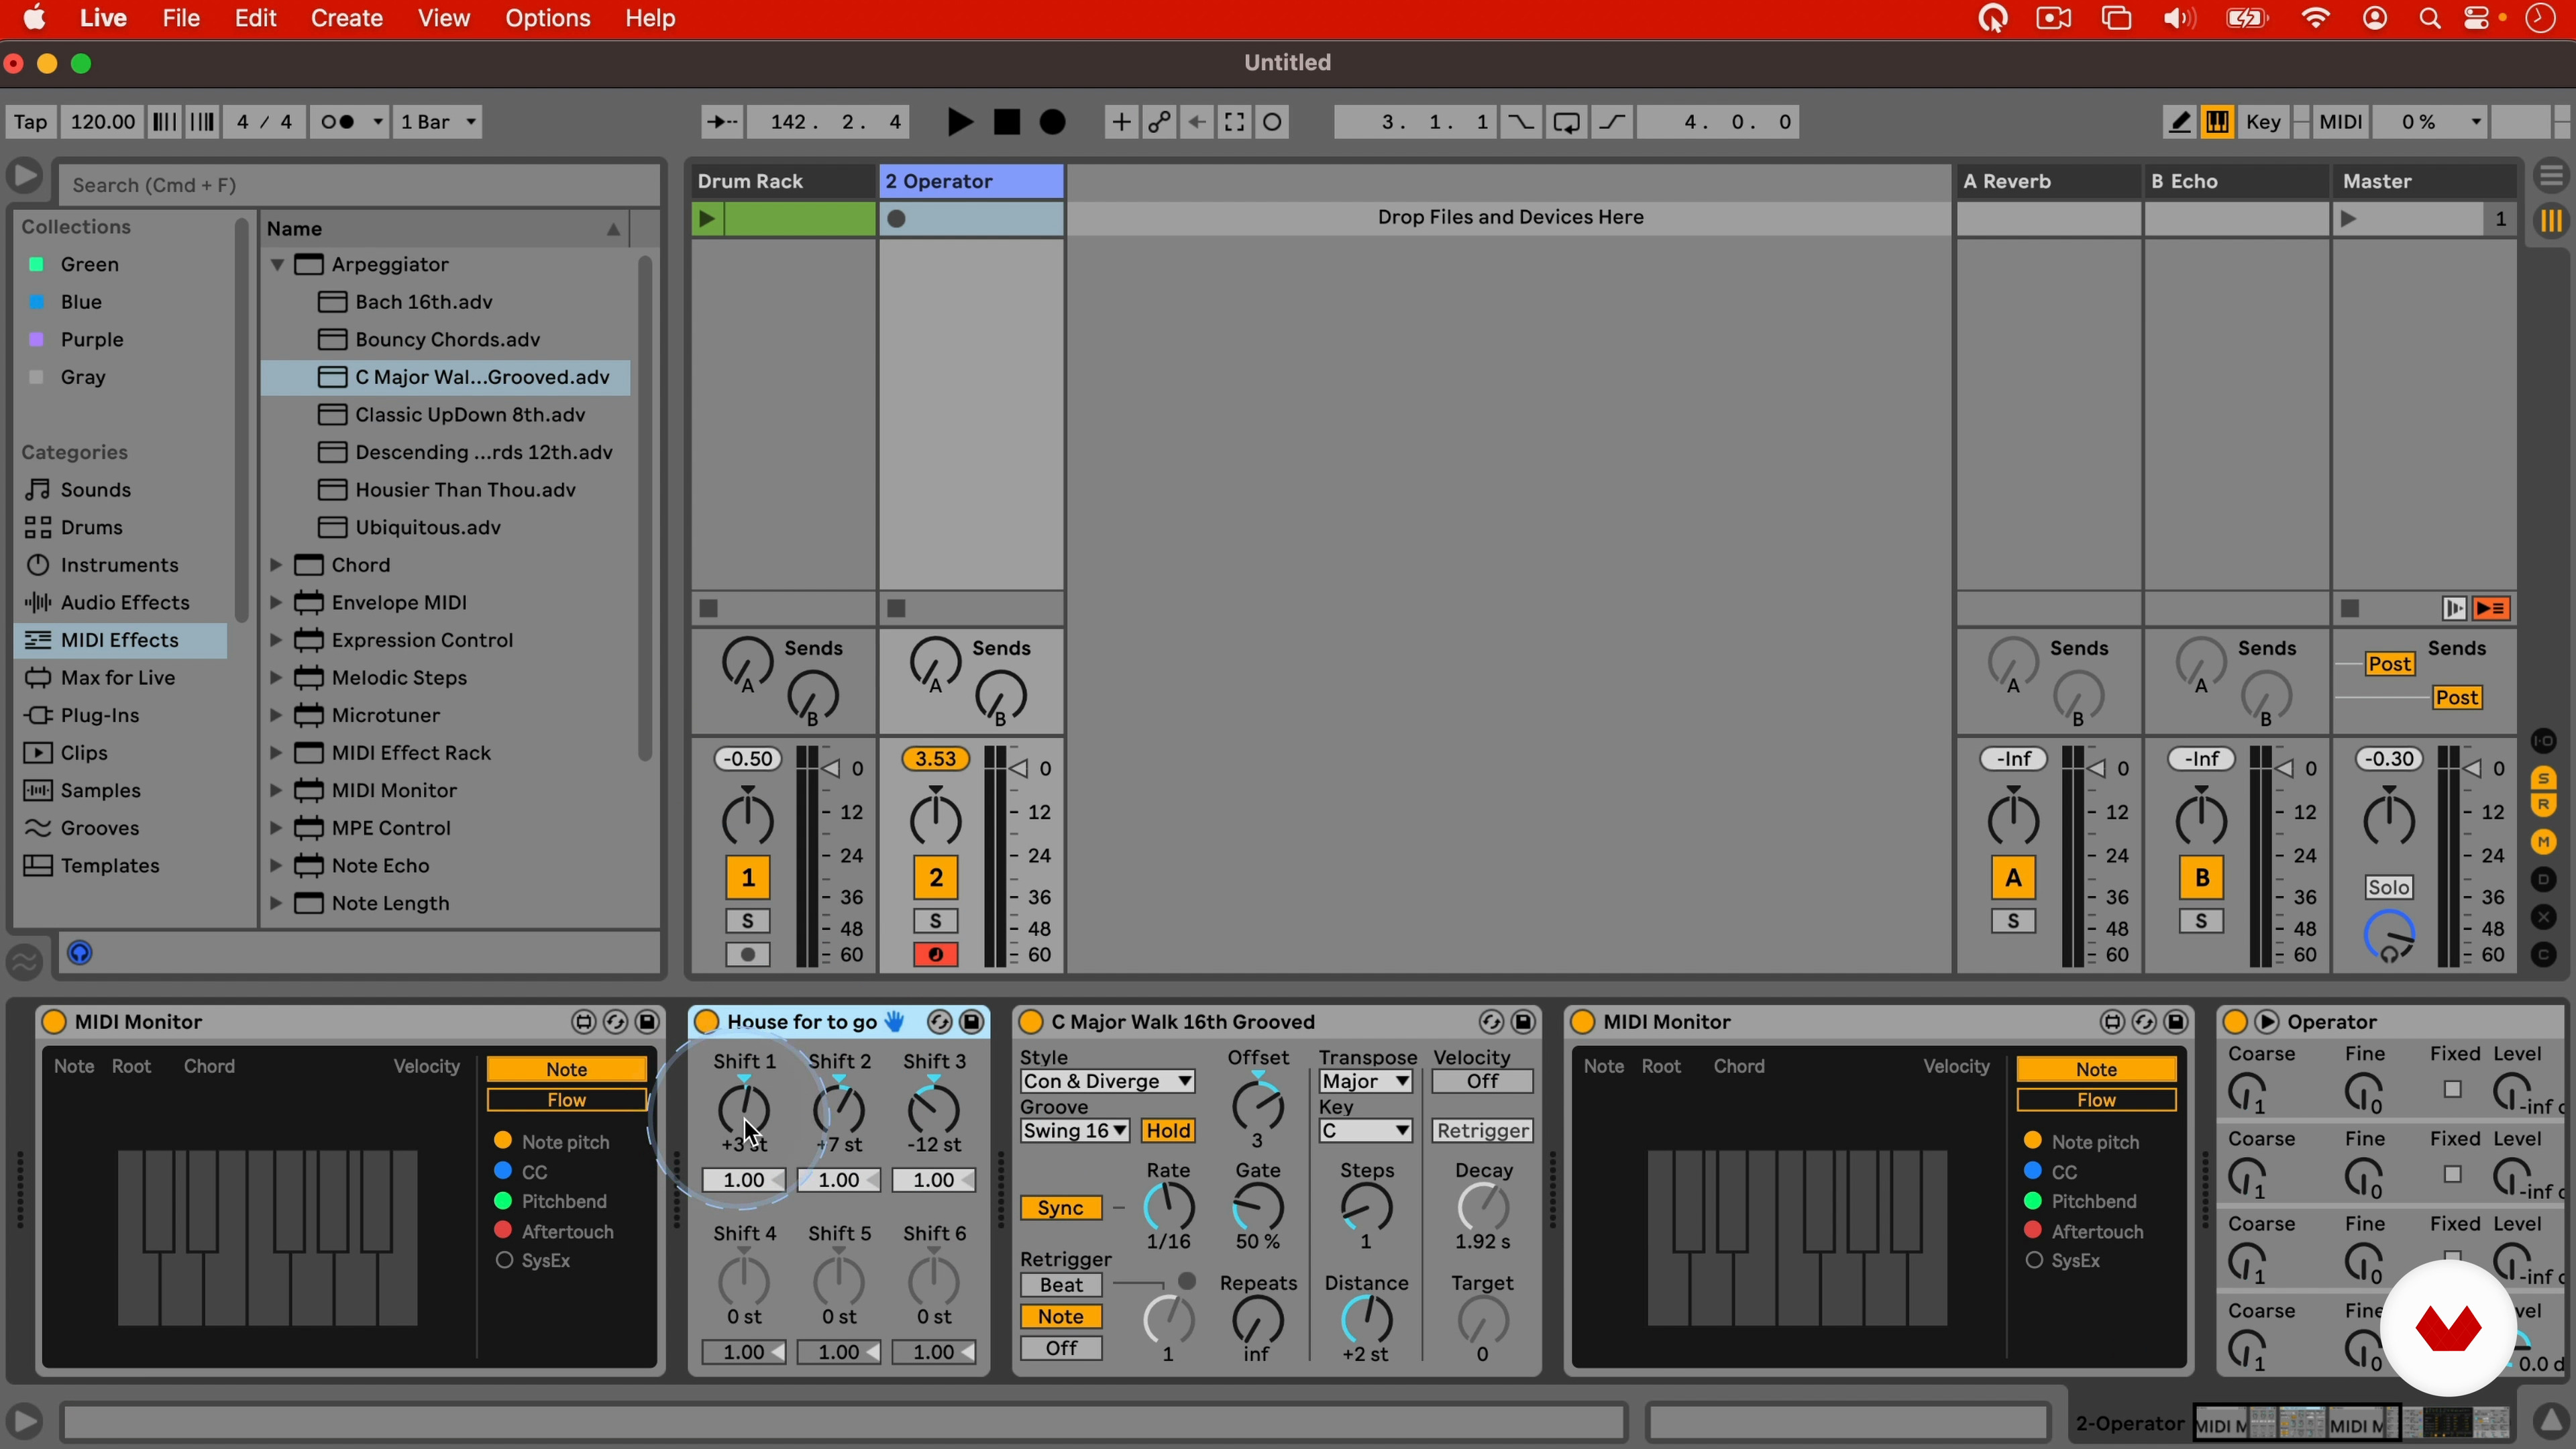Arm the 2 Operator track

(x=935, y=955)
